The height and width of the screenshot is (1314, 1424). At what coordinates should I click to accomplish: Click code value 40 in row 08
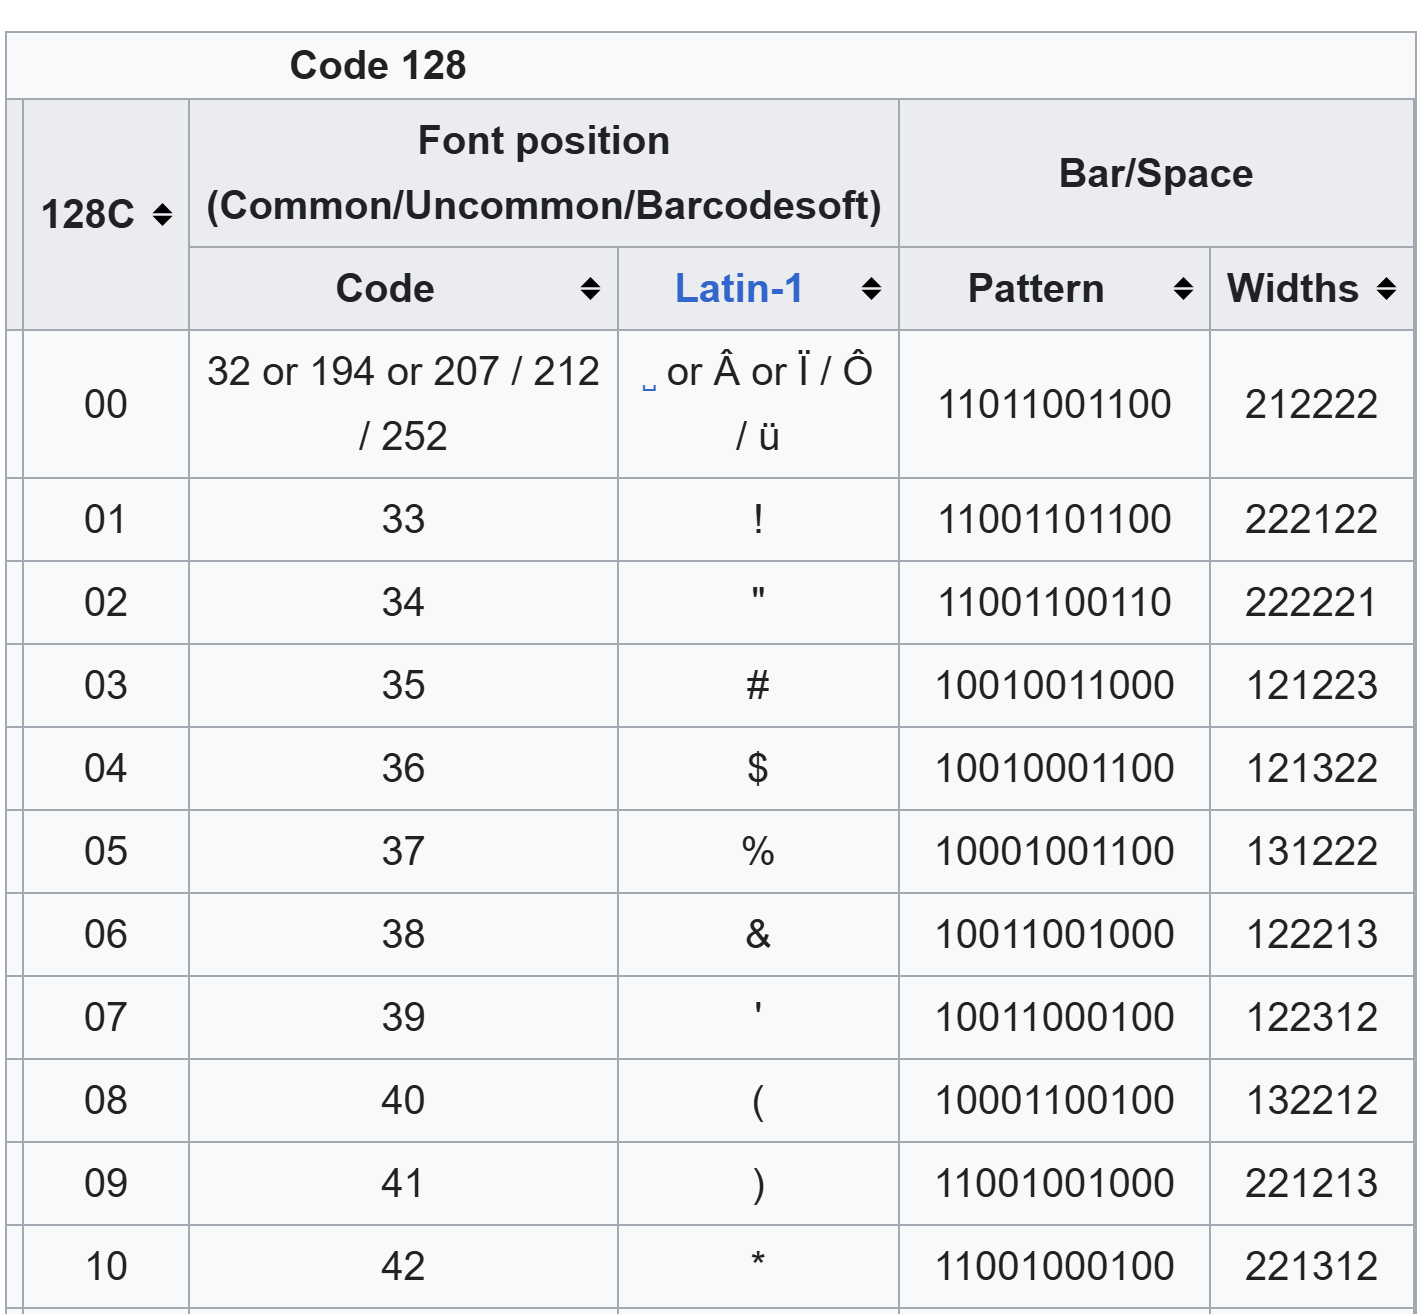tap(403, 1101)
